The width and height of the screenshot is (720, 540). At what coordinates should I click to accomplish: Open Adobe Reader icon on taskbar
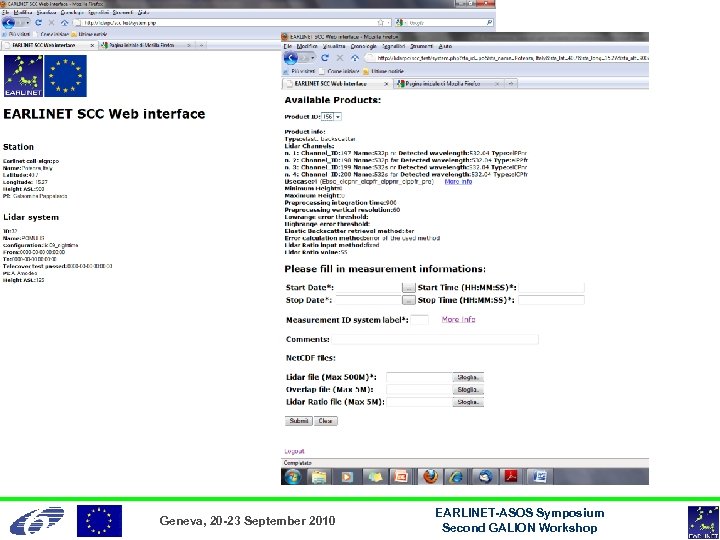[x=512, y=477]
